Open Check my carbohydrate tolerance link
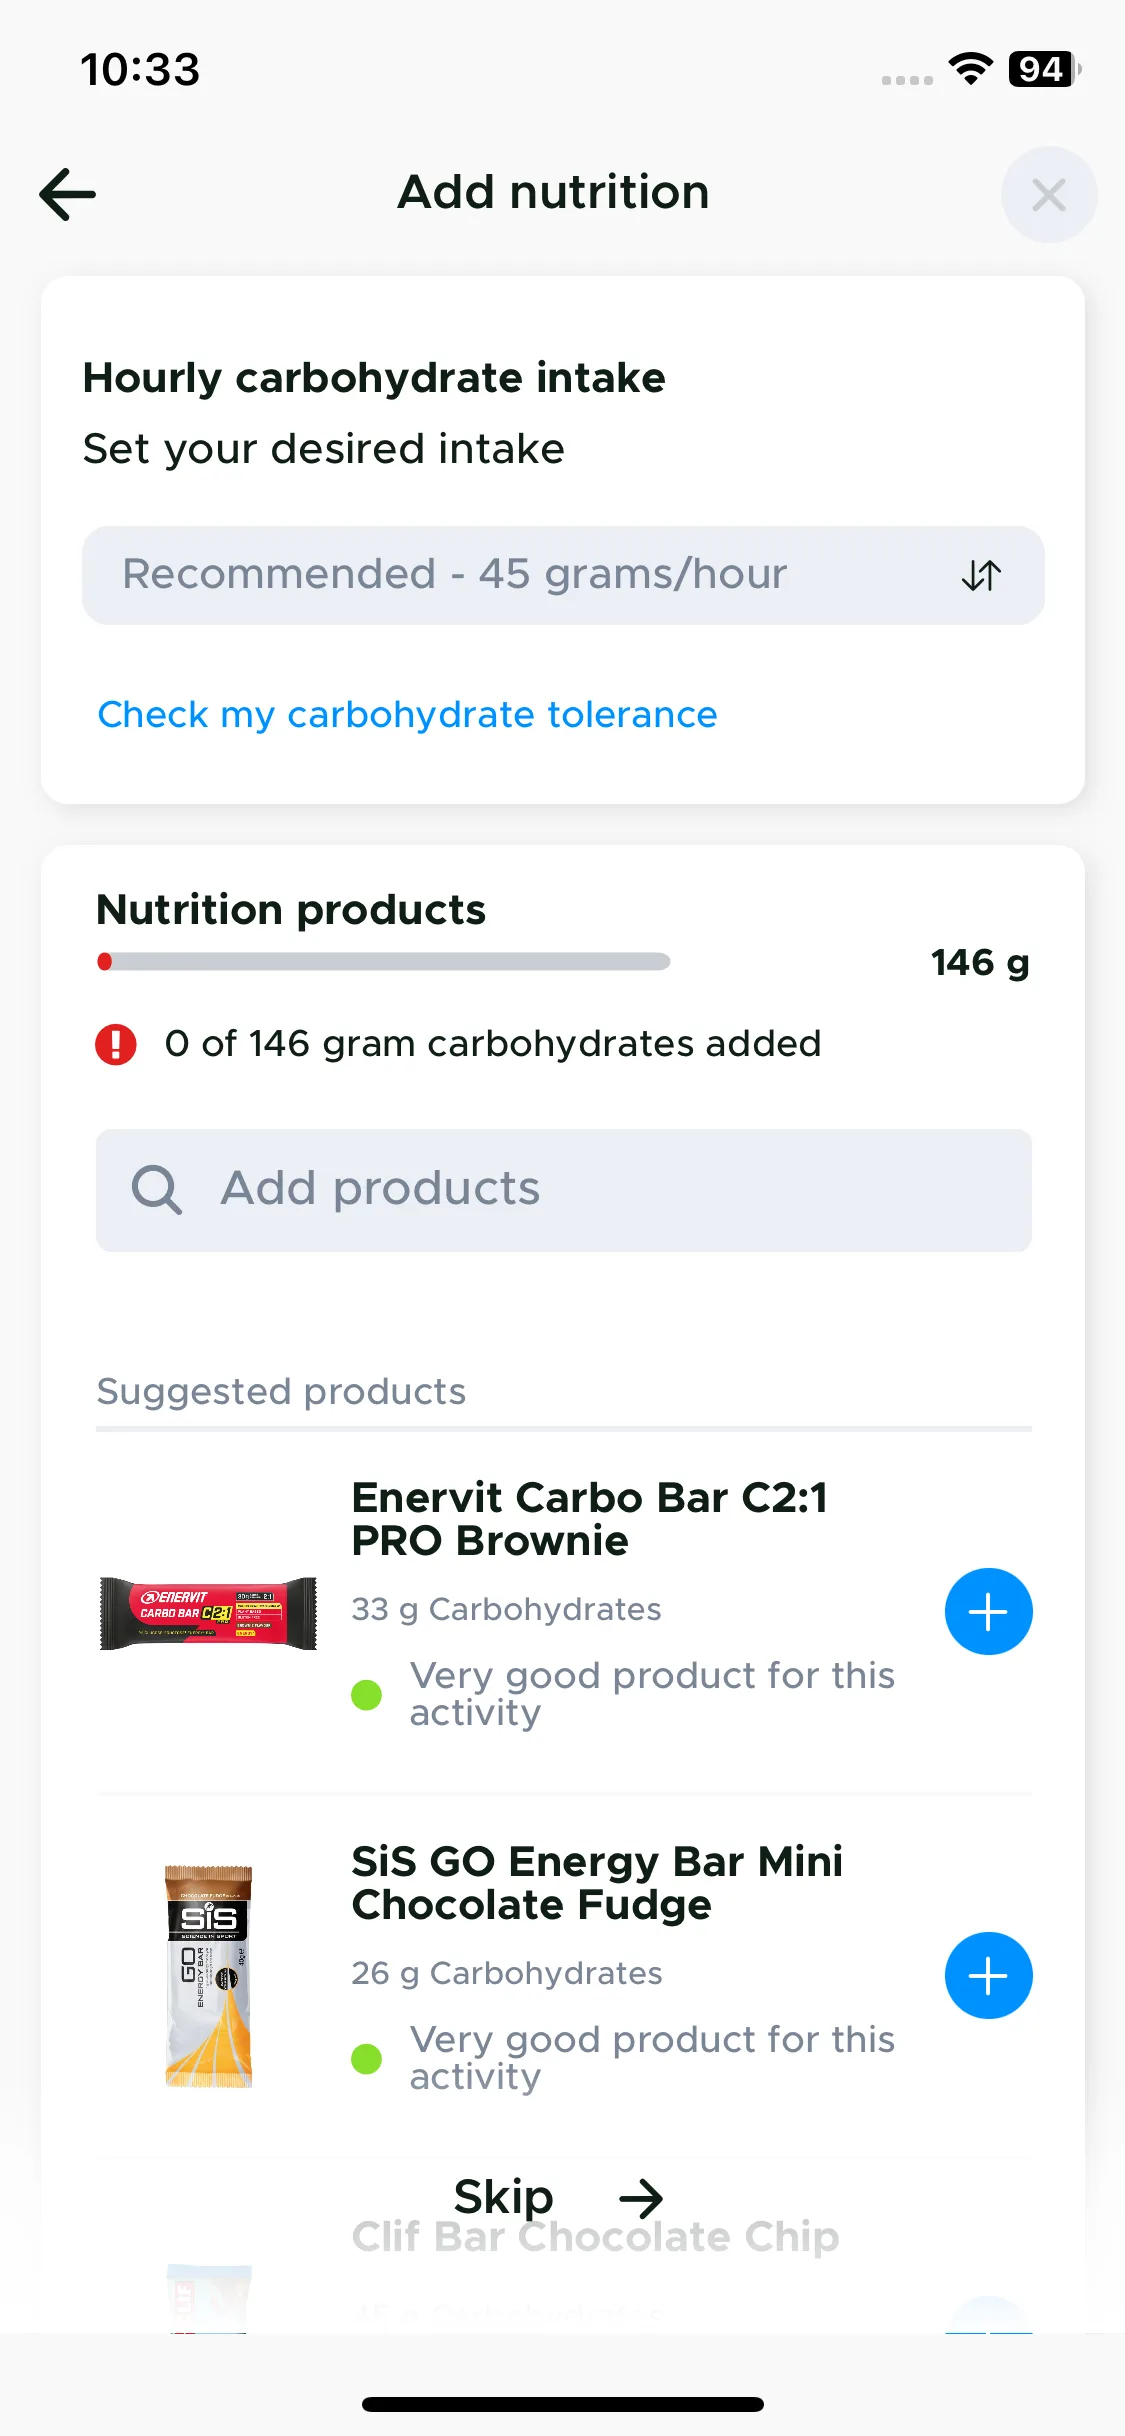Screen dimensions: 1125x2436 [x=408, y=715]
